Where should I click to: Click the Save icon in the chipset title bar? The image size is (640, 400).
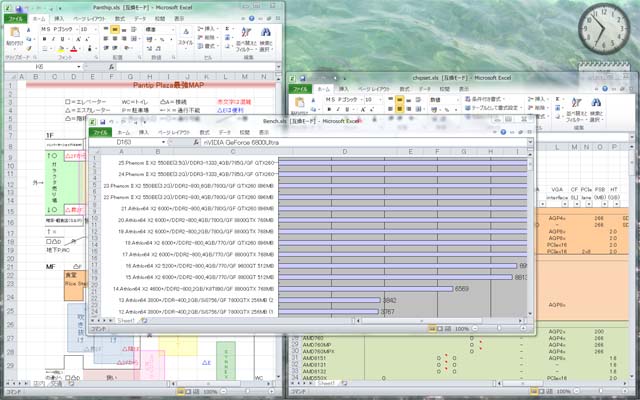(302, 78)
